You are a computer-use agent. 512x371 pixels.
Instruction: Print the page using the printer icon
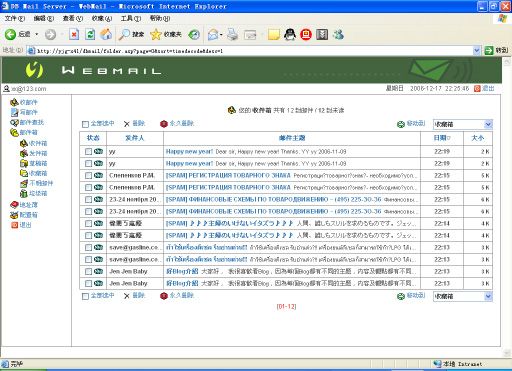coord(232,34)
